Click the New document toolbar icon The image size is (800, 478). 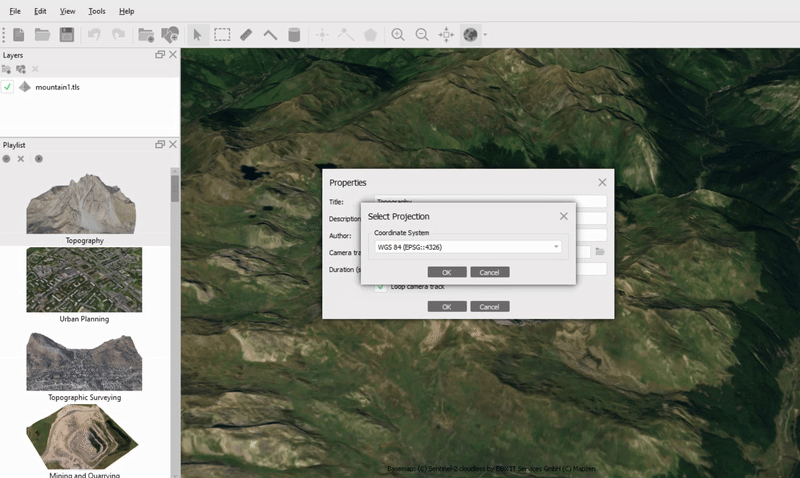point(18,34)
